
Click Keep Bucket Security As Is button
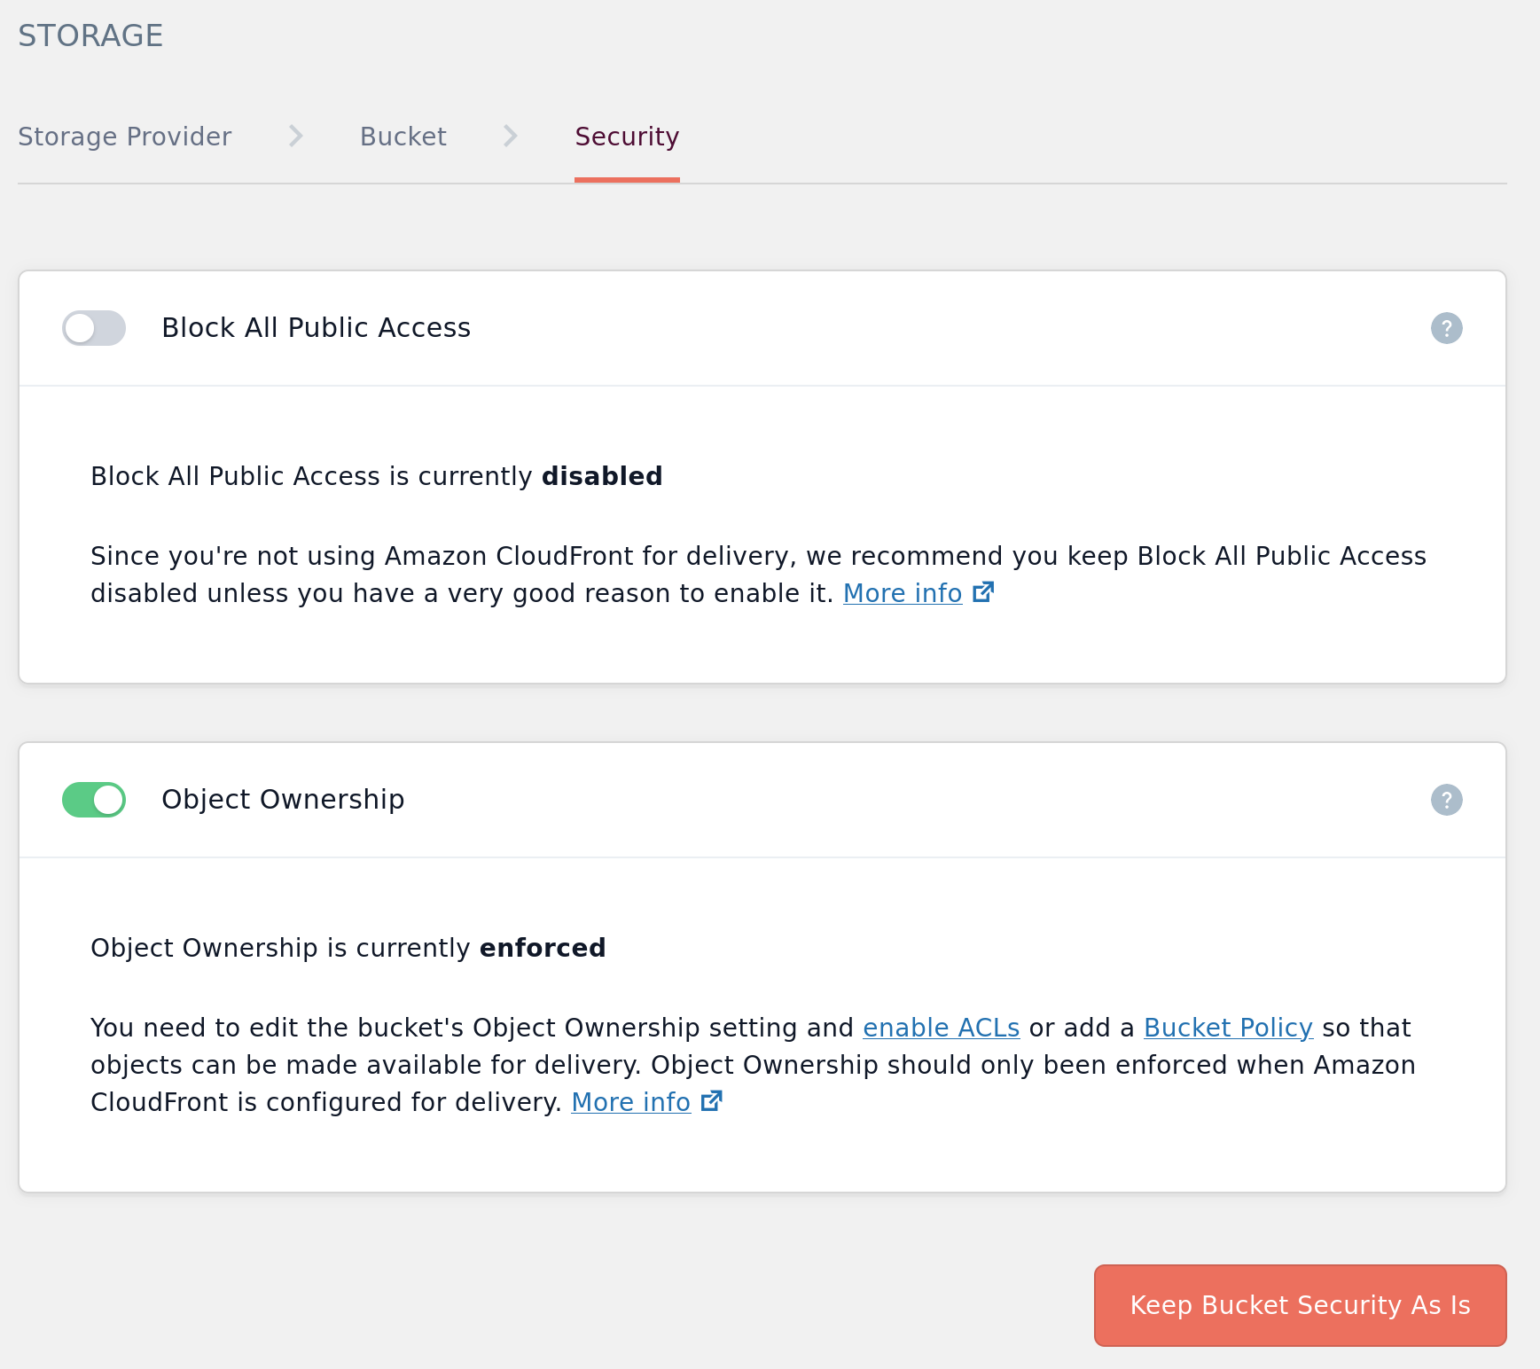point(1300,1305)
